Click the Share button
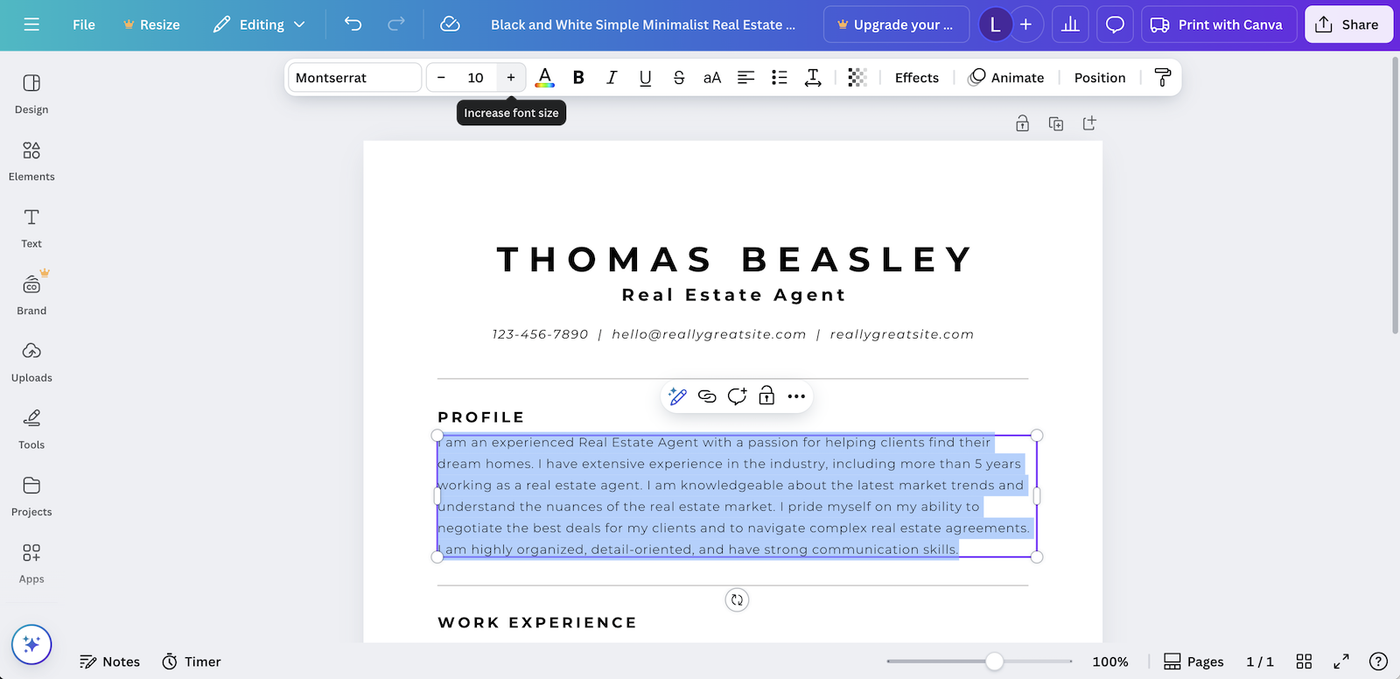Screen dimensions: 1400x679 click(1349, 23)
